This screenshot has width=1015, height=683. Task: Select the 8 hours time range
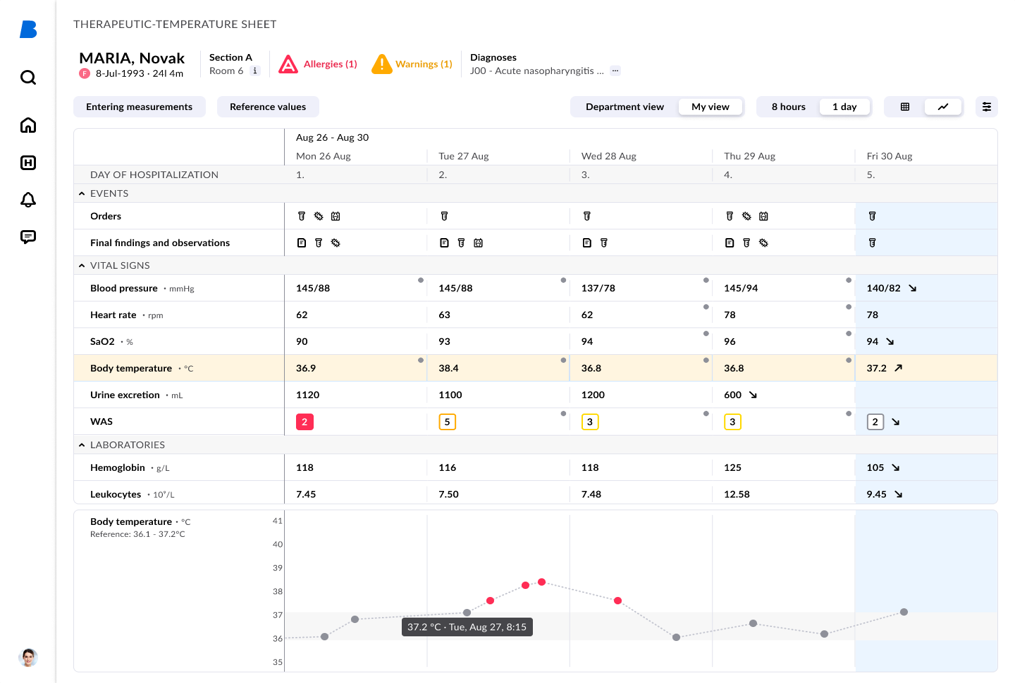pos(788,107)
